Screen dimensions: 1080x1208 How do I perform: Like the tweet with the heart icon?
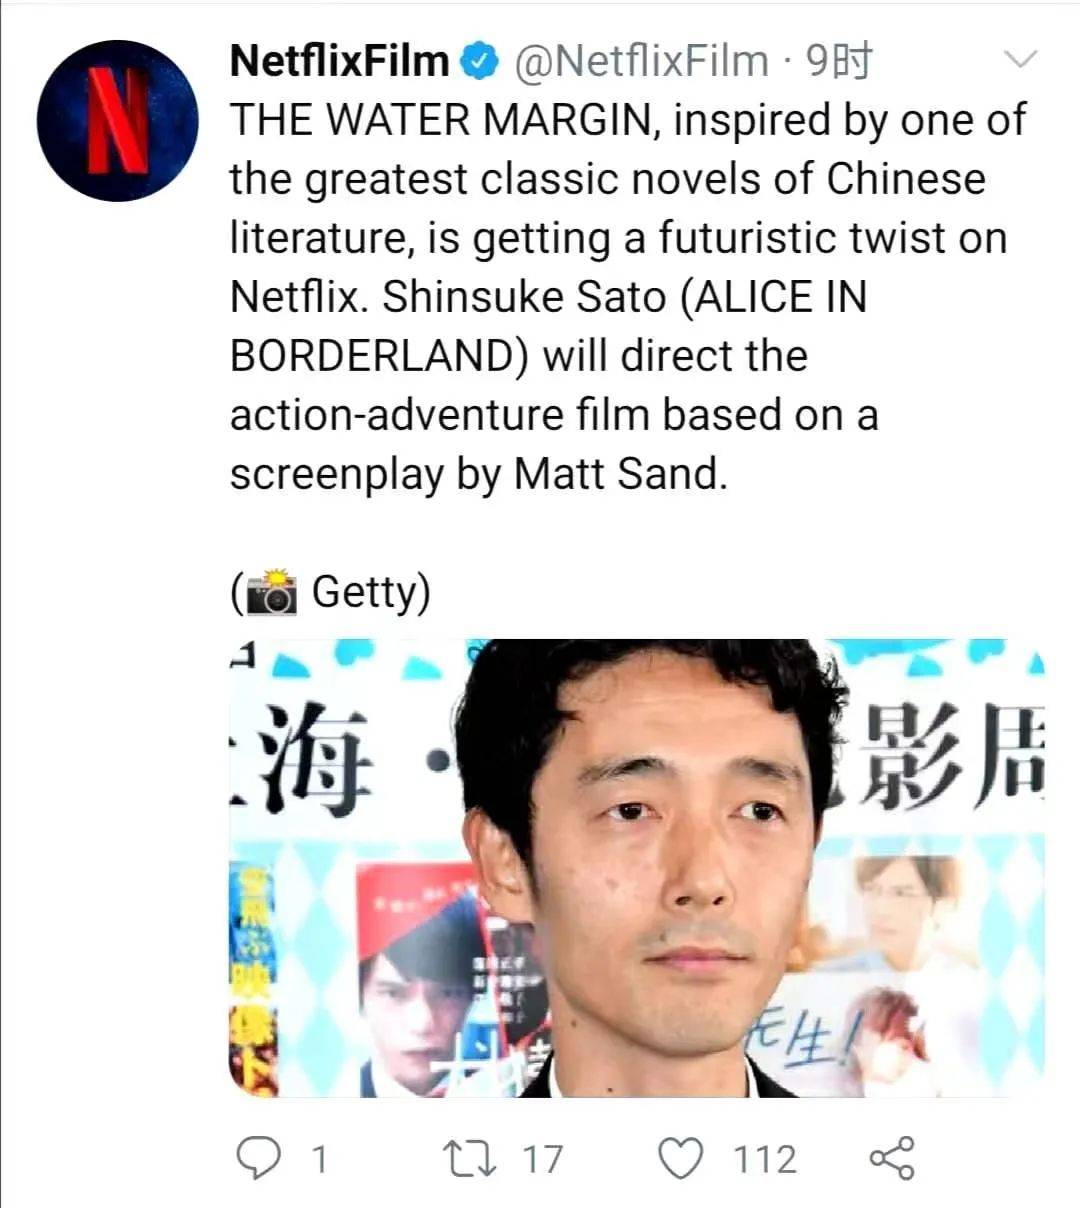[681, 1159]
